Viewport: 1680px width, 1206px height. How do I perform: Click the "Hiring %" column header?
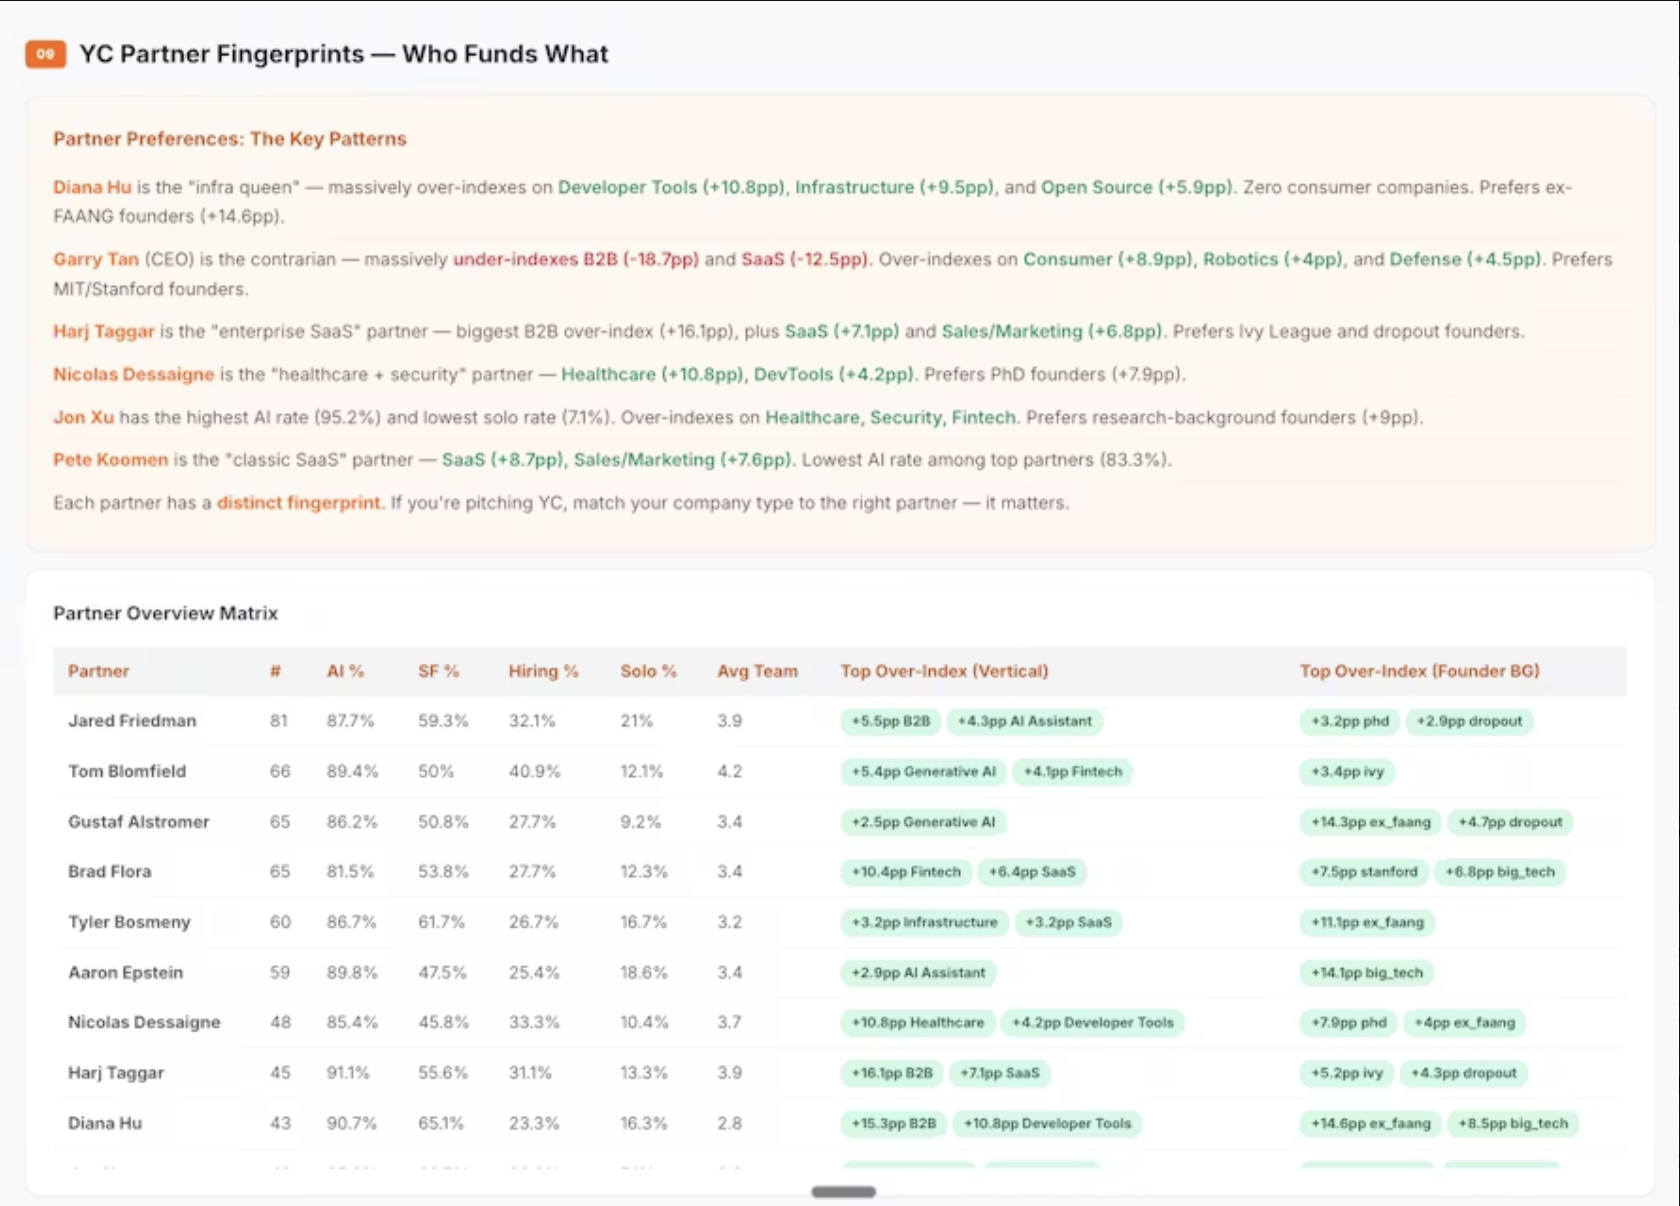click(x=543, y=671)
